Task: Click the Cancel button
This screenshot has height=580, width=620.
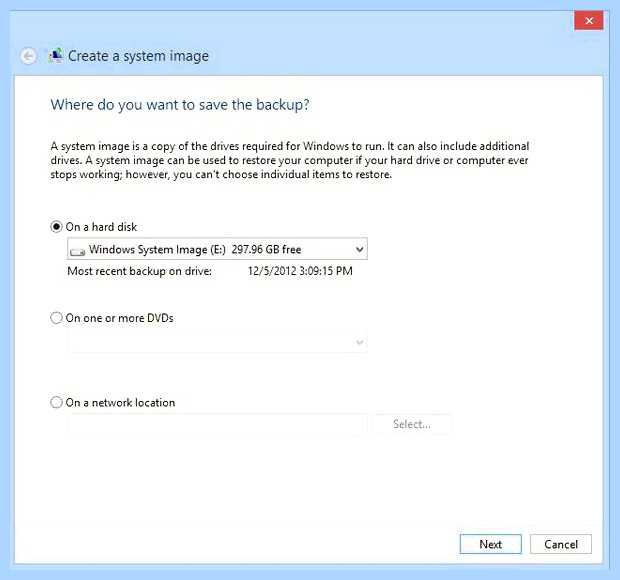Action: tap(561, 544)
